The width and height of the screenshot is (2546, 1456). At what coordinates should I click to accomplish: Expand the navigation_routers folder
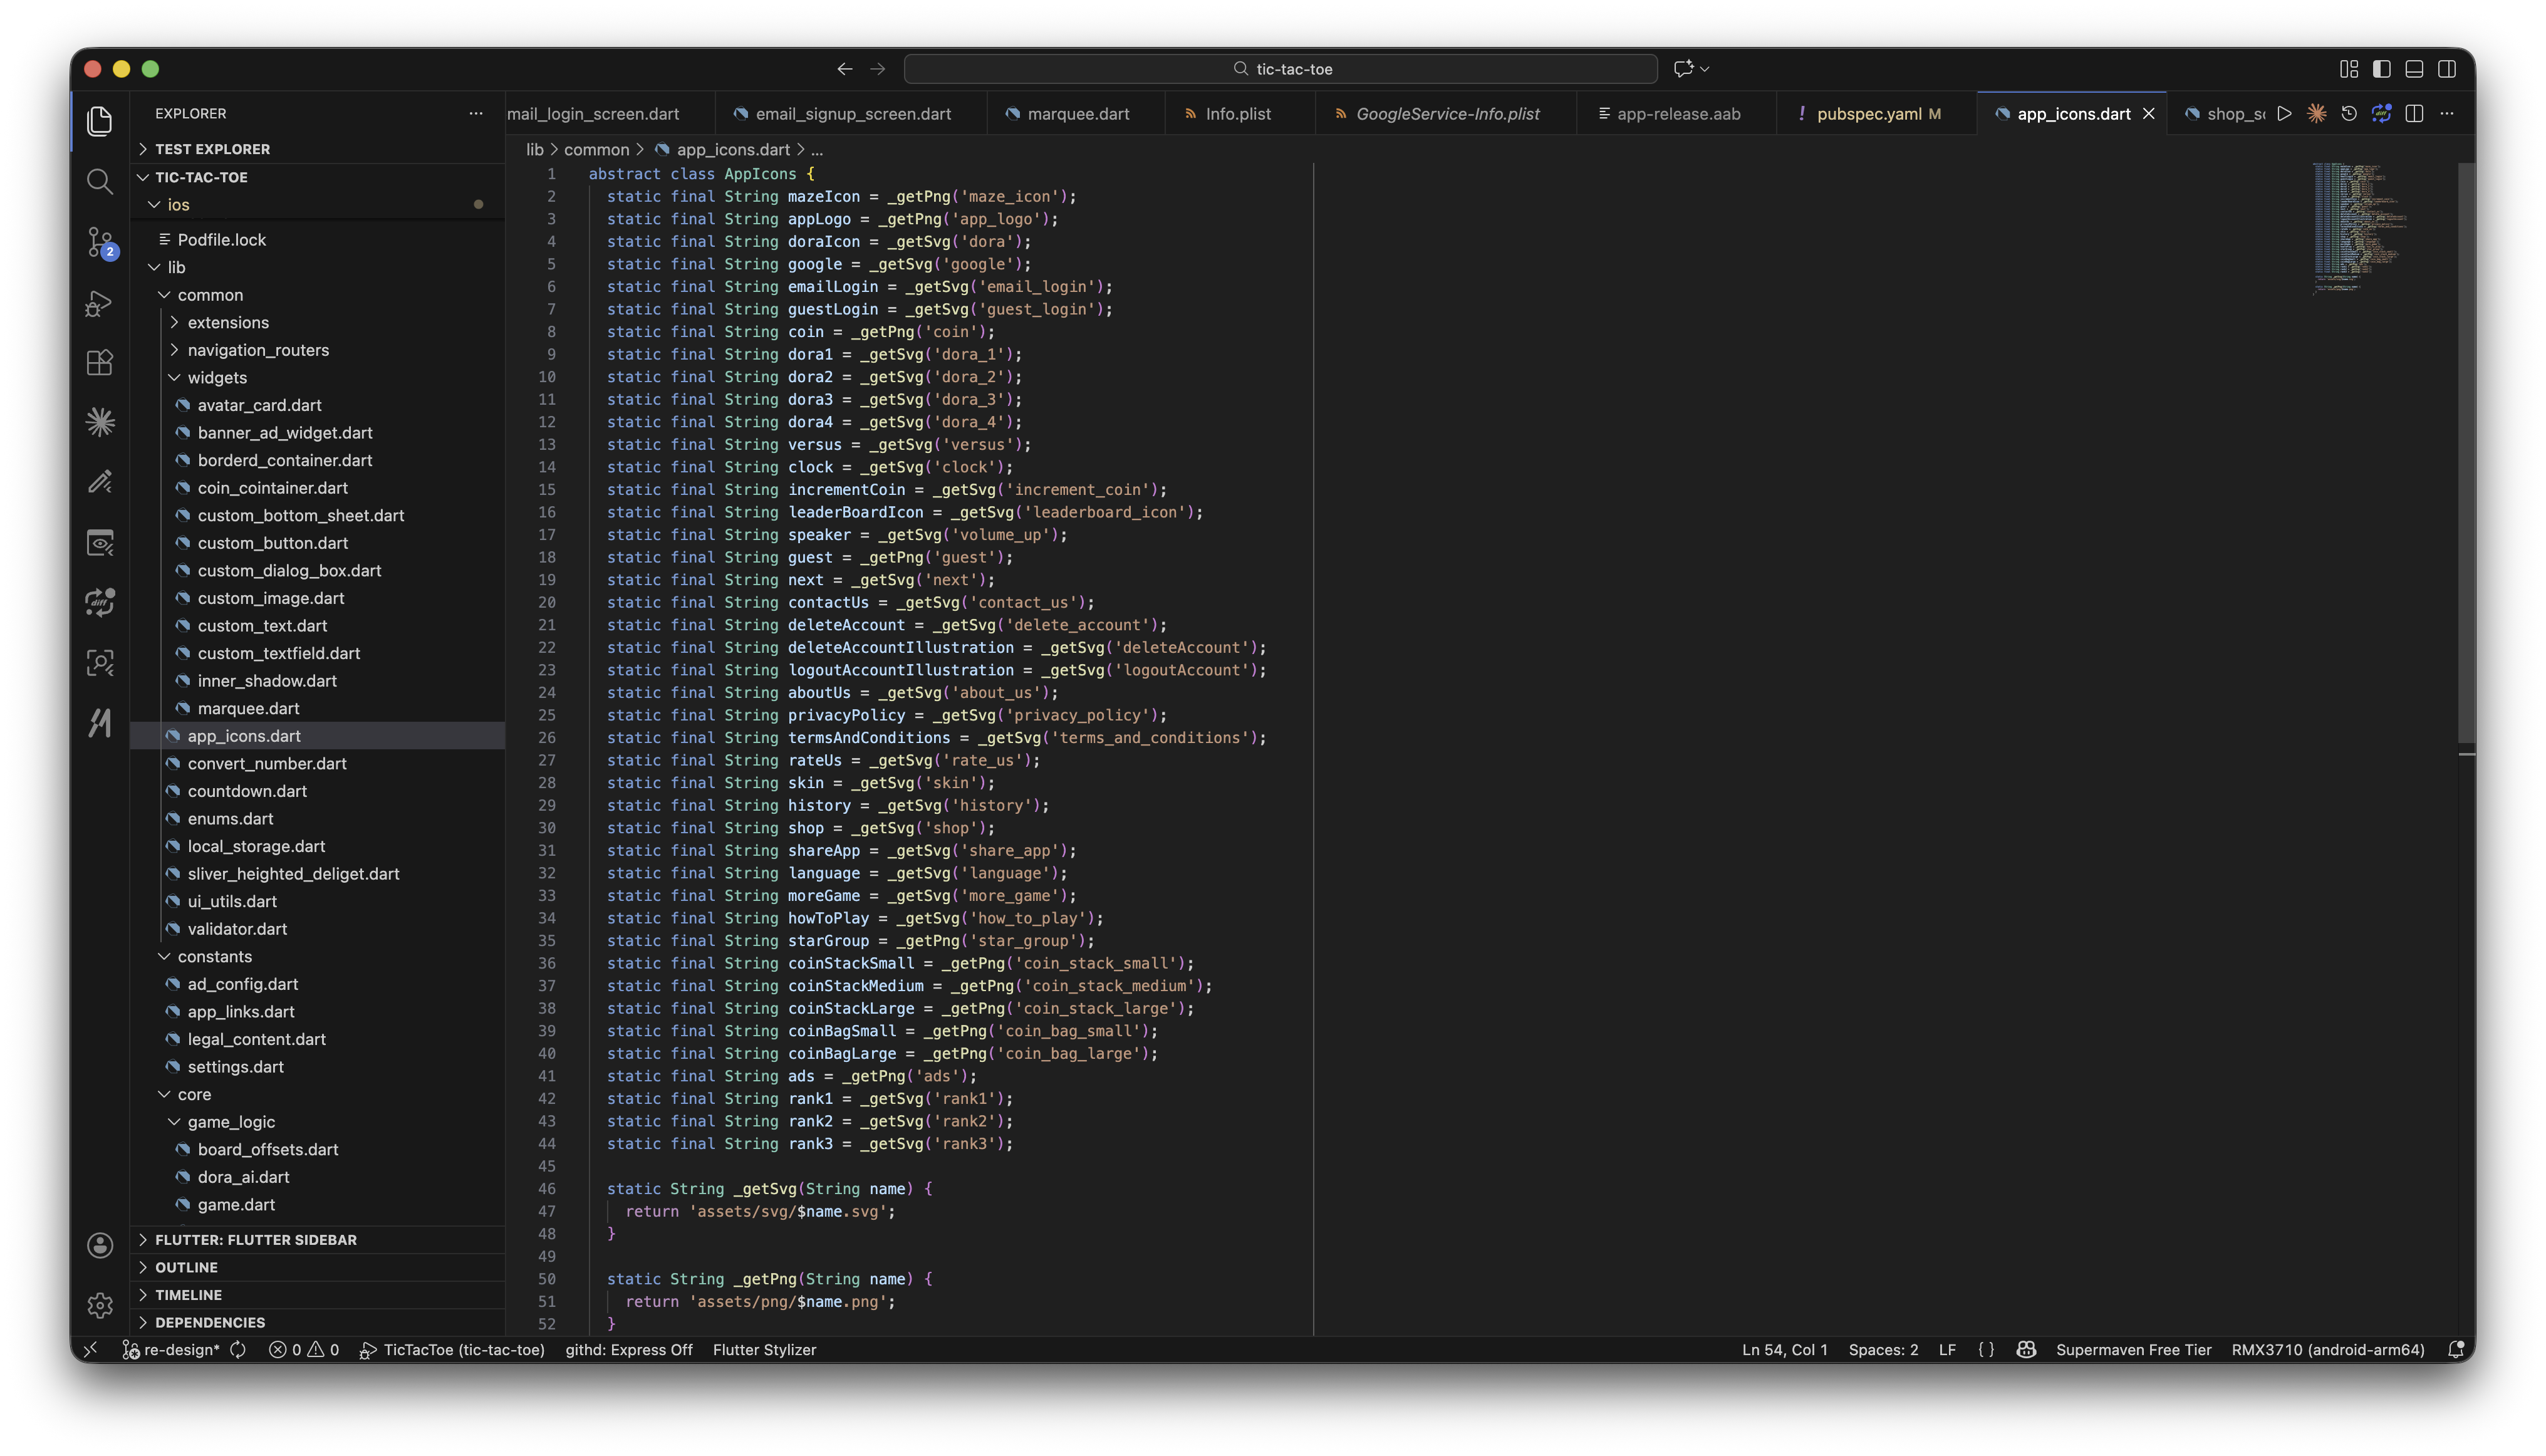coord(318,350)
